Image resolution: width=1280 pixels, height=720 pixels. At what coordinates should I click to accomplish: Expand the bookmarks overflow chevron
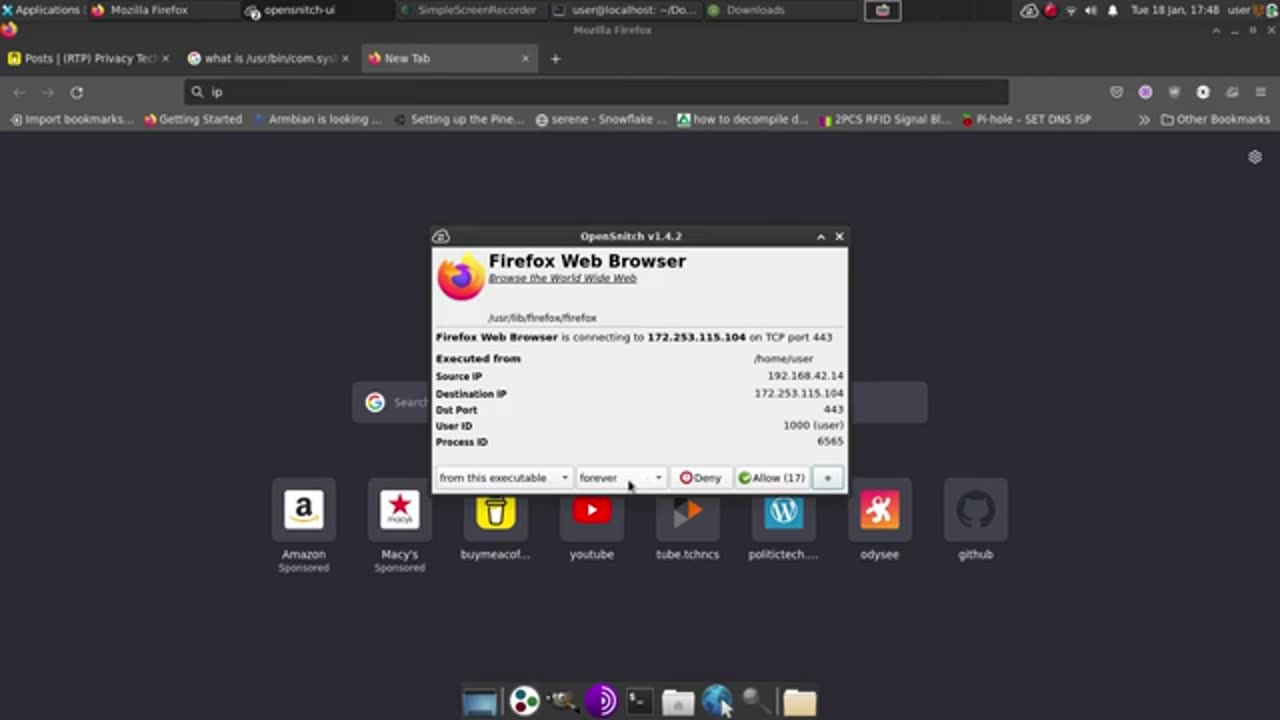coord(1144,119)
